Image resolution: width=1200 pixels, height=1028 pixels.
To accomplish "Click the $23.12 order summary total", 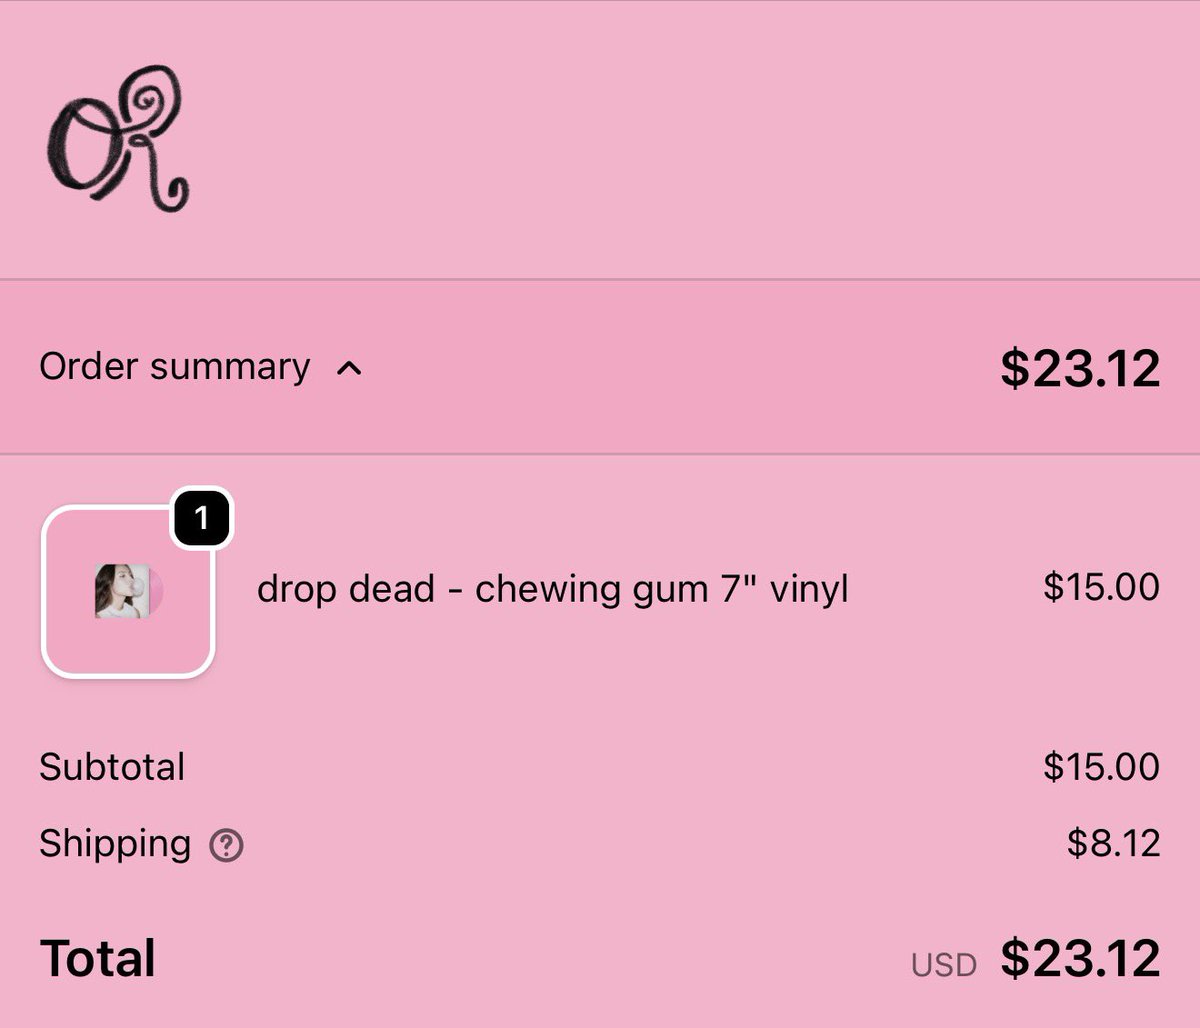I will [x=1080, y=368].
